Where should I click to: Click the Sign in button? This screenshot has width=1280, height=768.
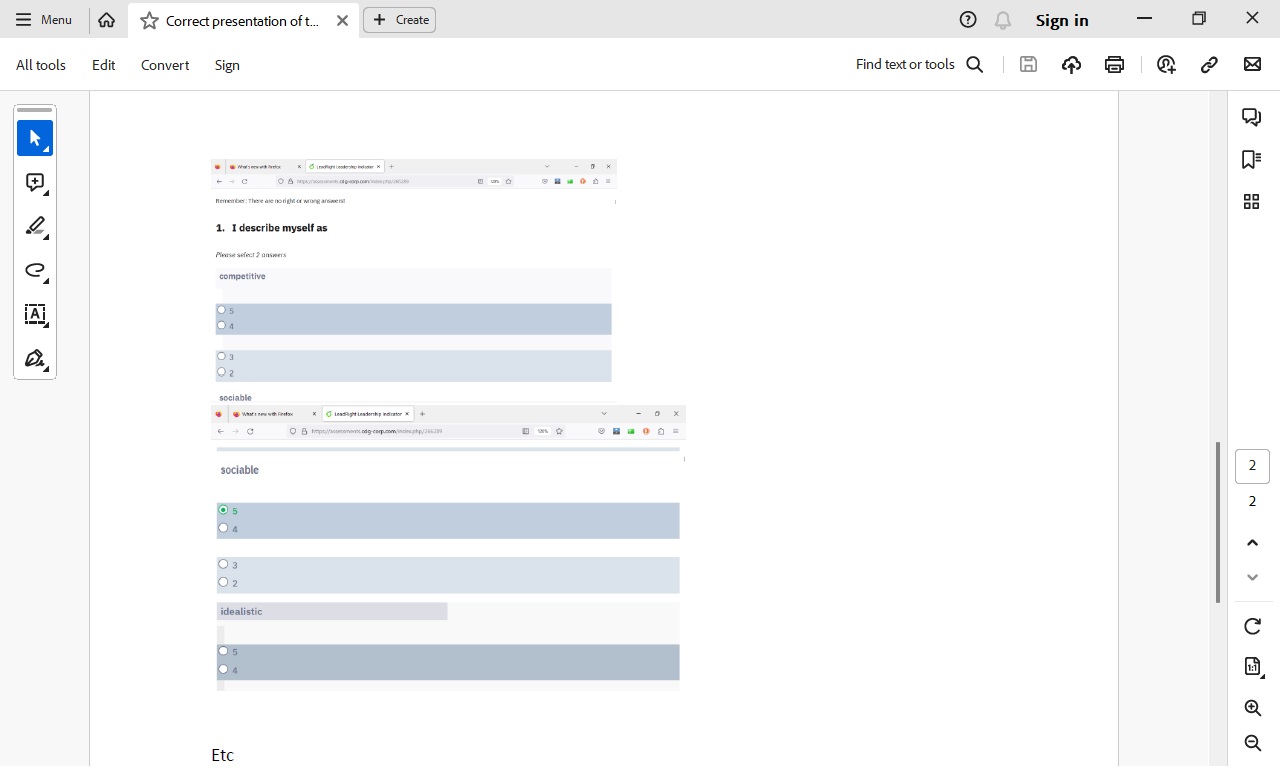point(1062,20)
